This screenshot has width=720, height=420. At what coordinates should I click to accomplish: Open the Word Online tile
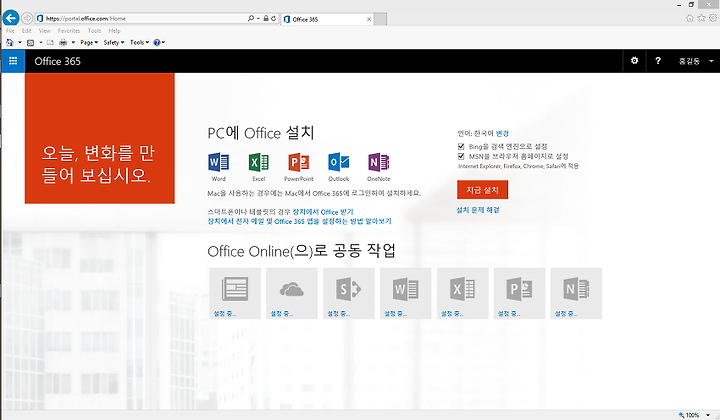point(405,293)
